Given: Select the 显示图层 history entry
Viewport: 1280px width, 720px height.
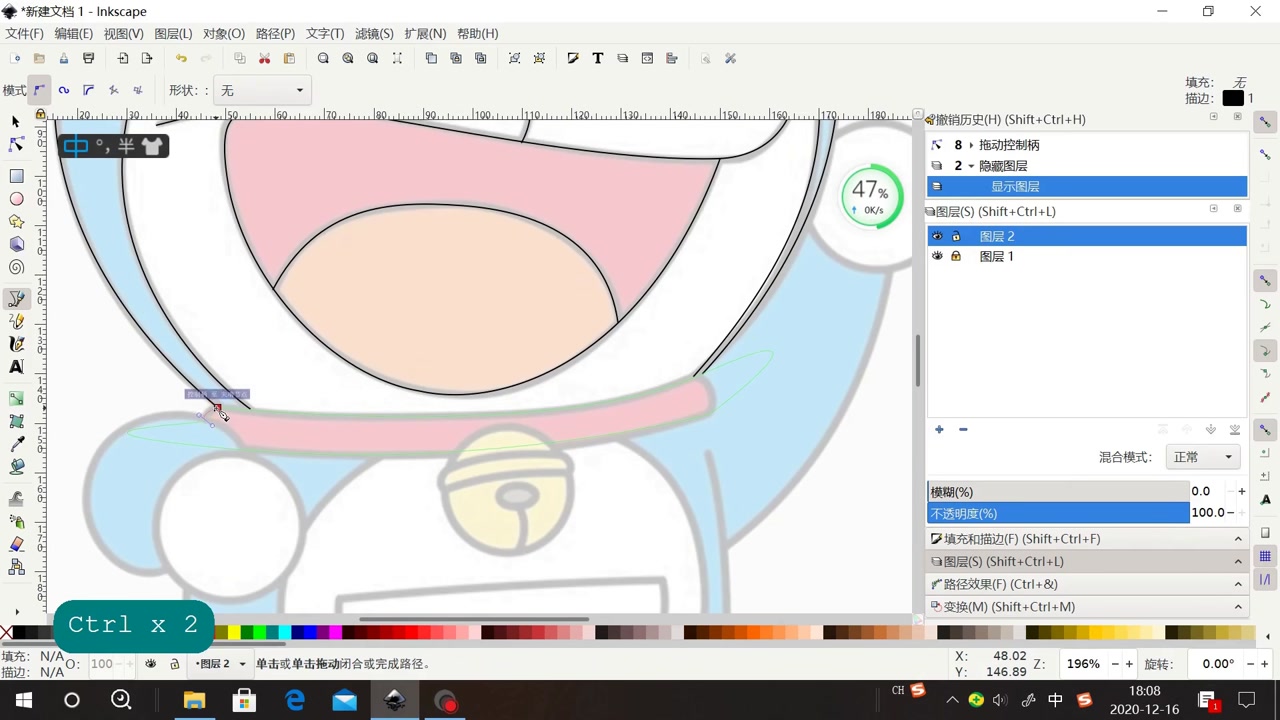Looking at the screenshot, I should point(1087,186).
